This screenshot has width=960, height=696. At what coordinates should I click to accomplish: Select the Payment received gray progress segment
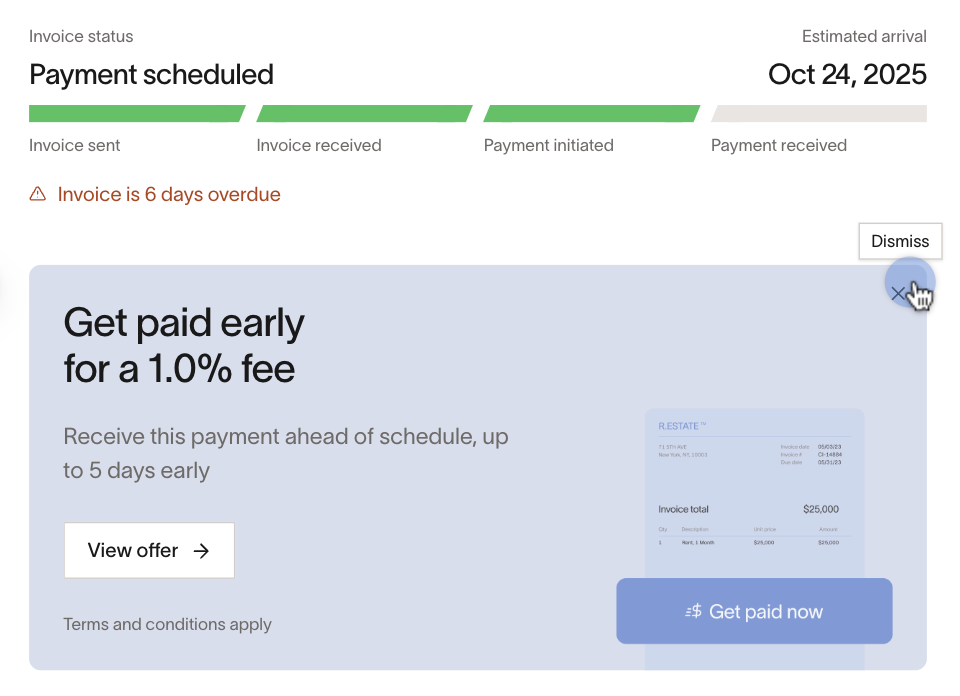point(818,113)
